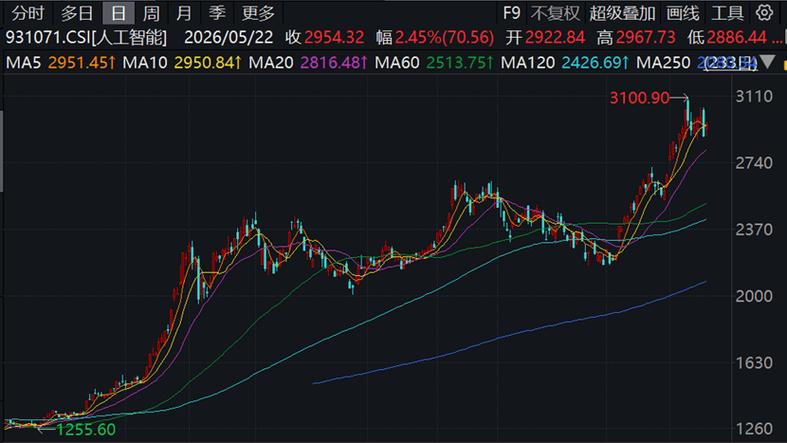This screenshot has width=787, height=443.
Task: Select the 多日 multi-day tab
Action: click(77, 13)
